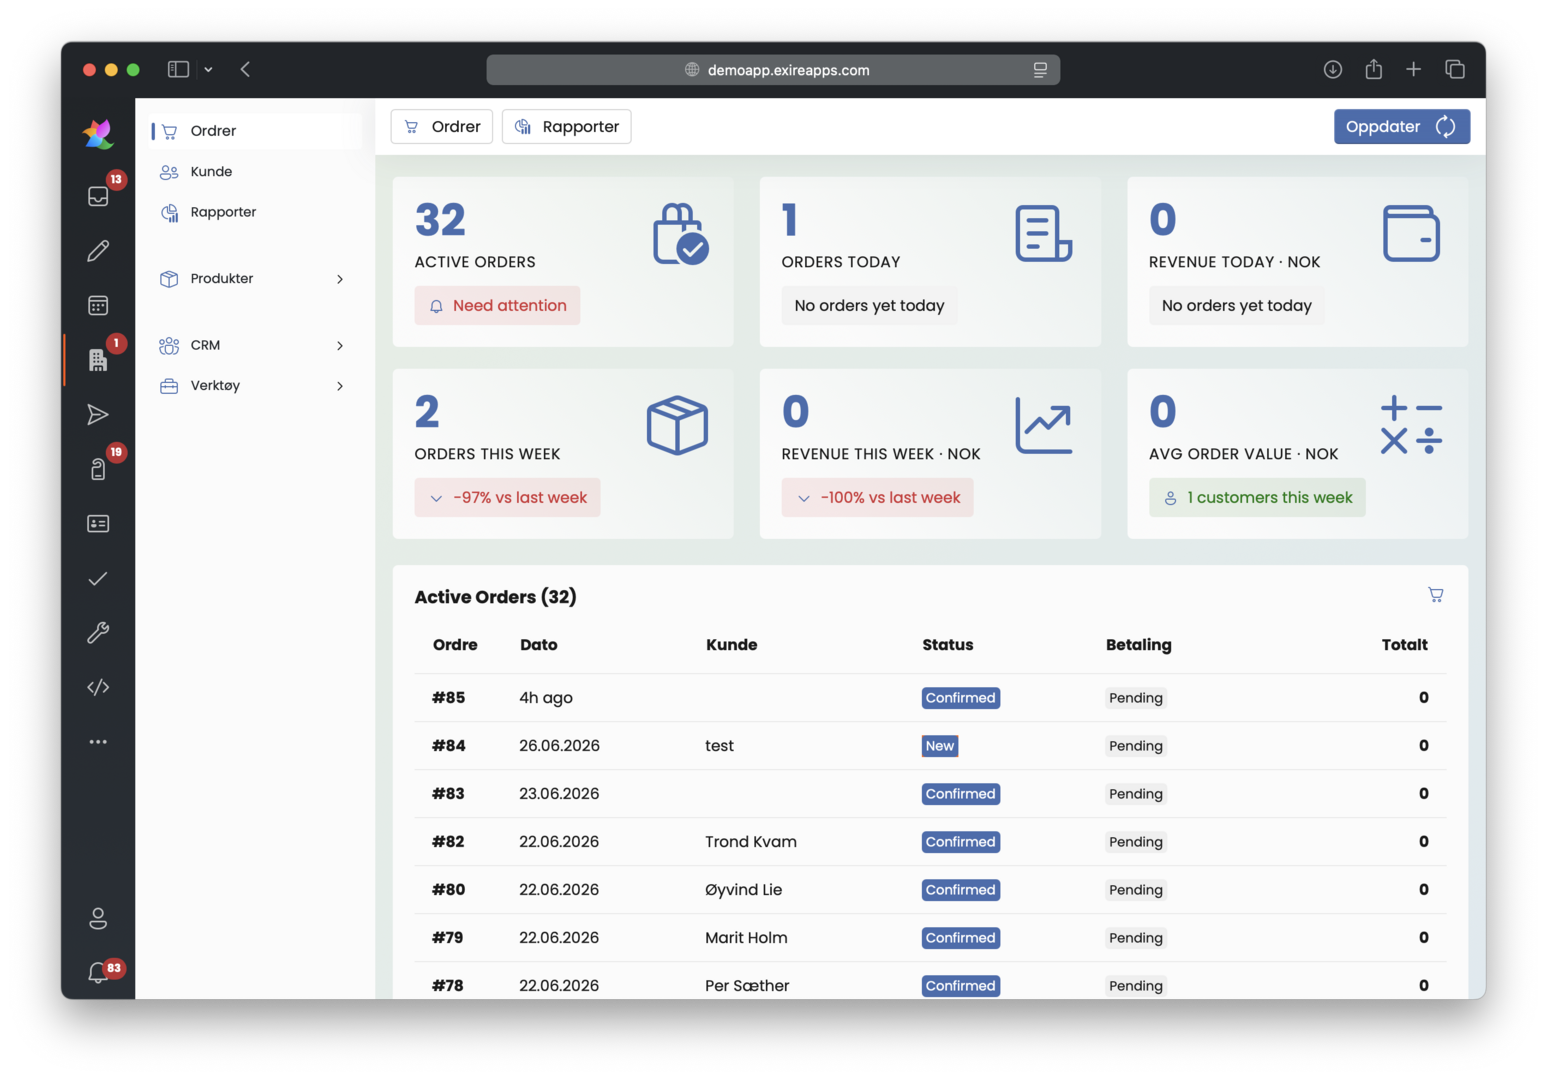Open a new tab with plus icon
Image resolution: width=1547 pixels, height=1080 pixels.
[x=1413, y=69]
